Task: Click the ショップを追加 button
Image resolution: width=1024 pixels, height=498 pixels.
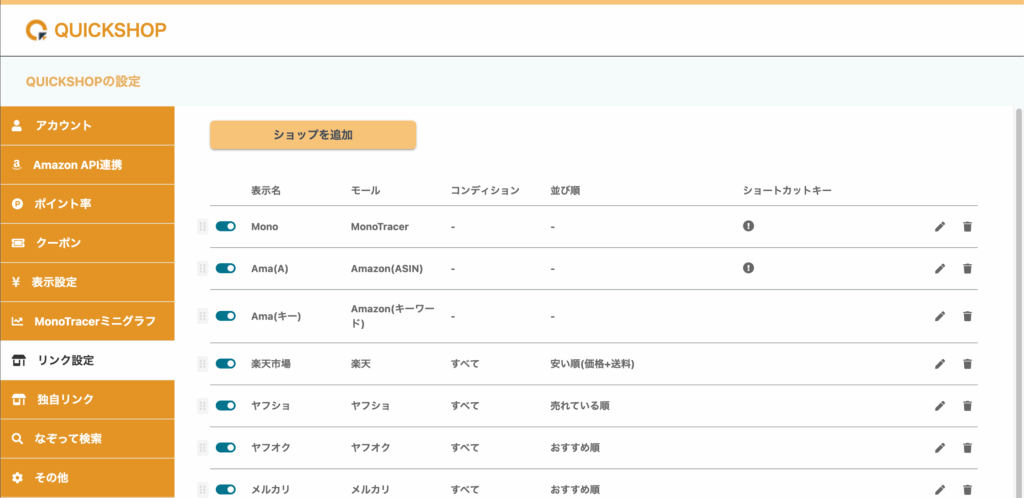Action: [x=313, y=135]
